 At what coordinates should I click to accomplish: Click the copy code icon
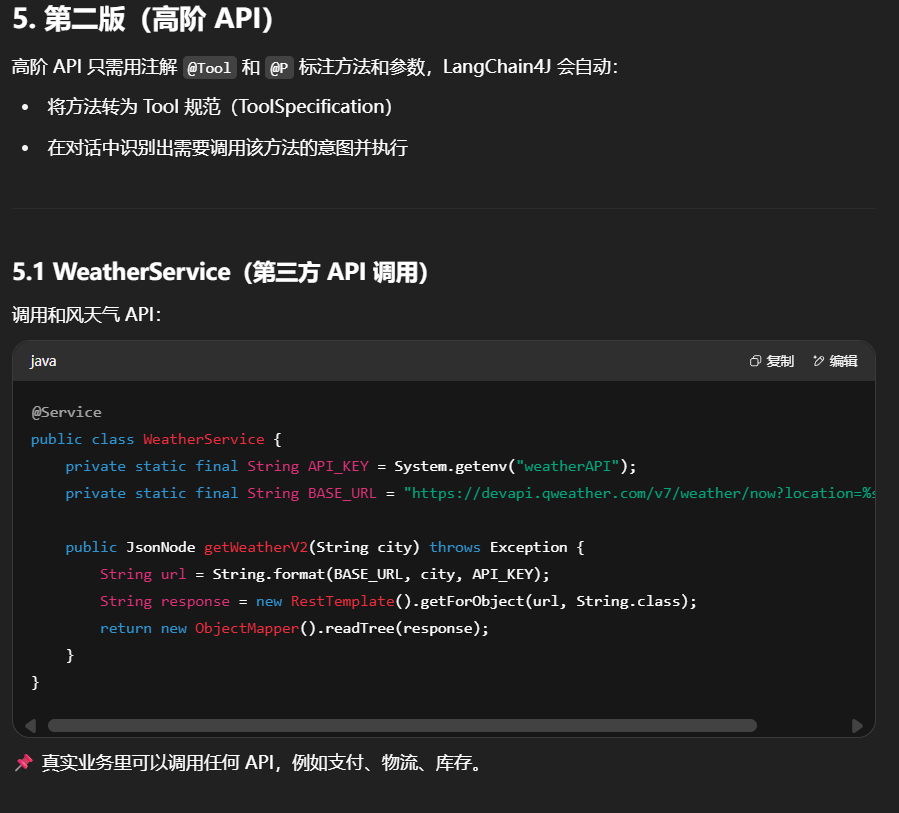click(755, 361)
